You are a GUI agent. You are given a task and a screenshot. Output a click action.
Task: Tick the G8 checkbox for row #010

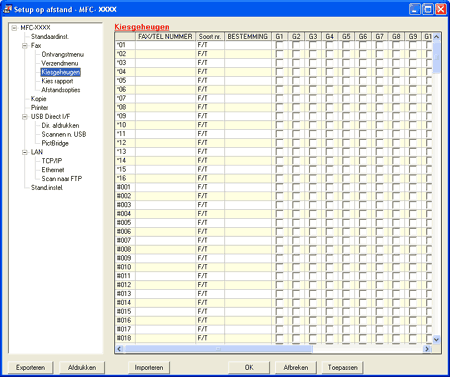coord(396,267)
